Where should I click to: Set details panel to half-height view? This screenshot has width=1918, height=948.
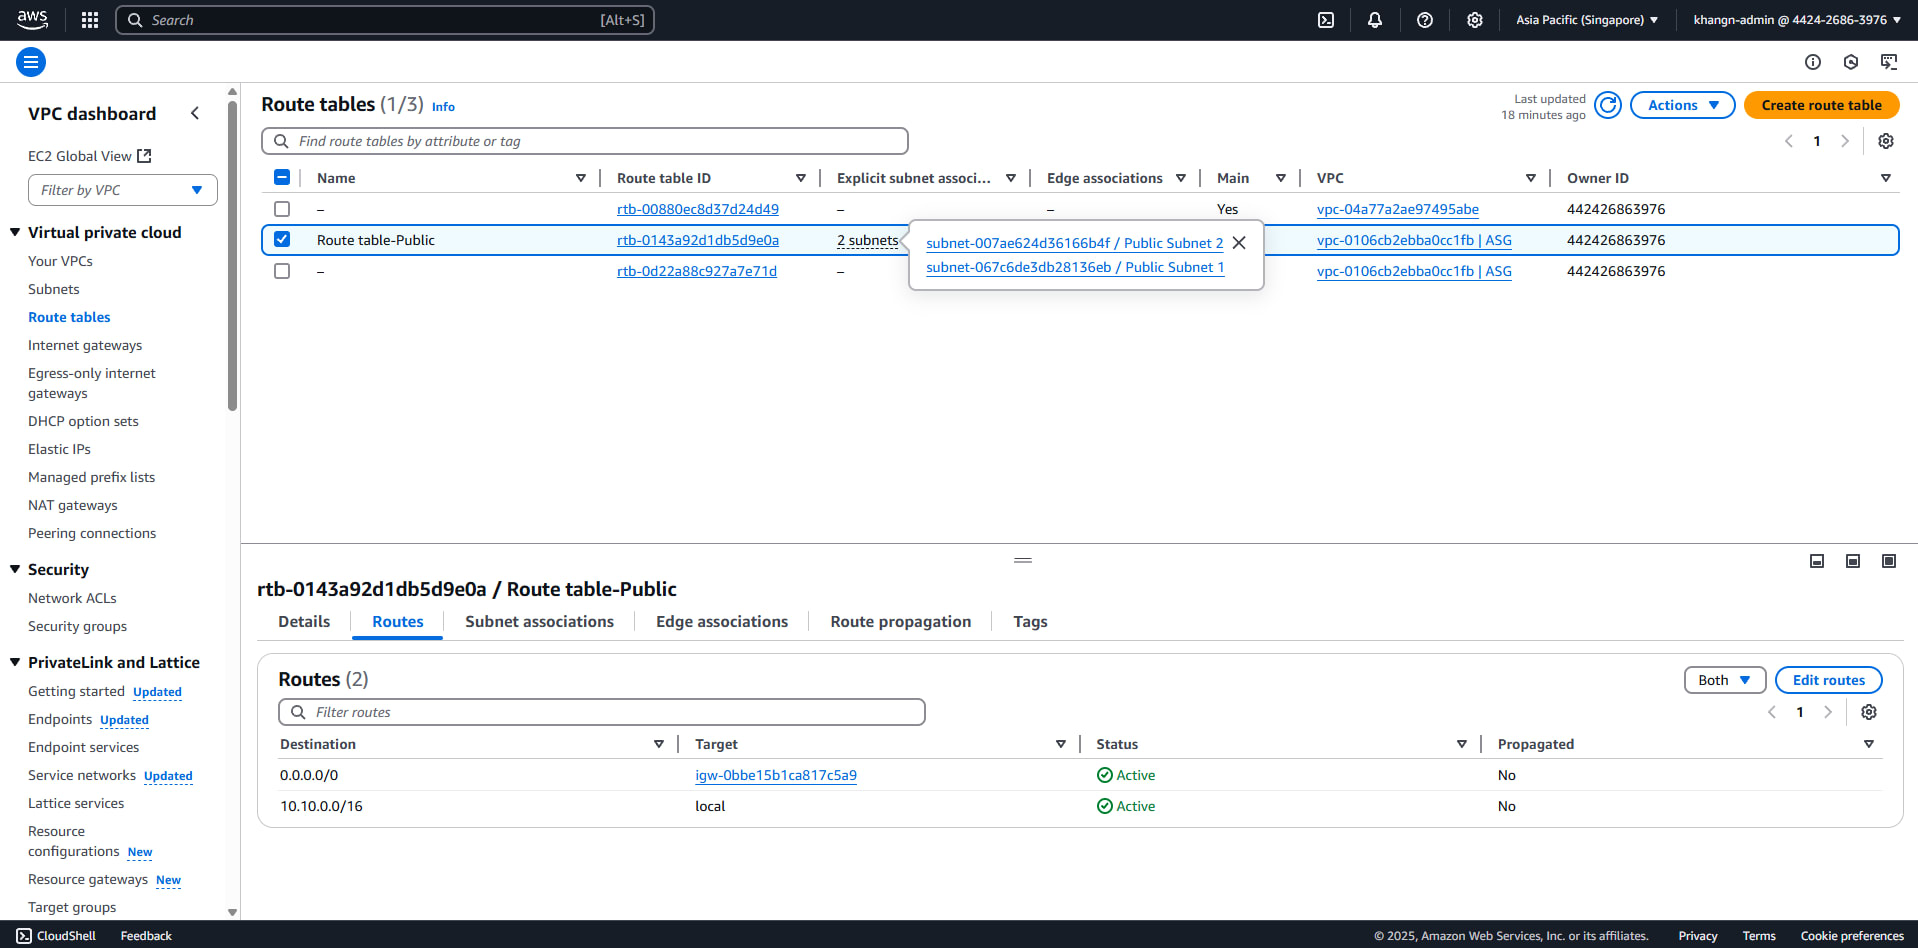pyautogui.click(x=1853, y=561)
